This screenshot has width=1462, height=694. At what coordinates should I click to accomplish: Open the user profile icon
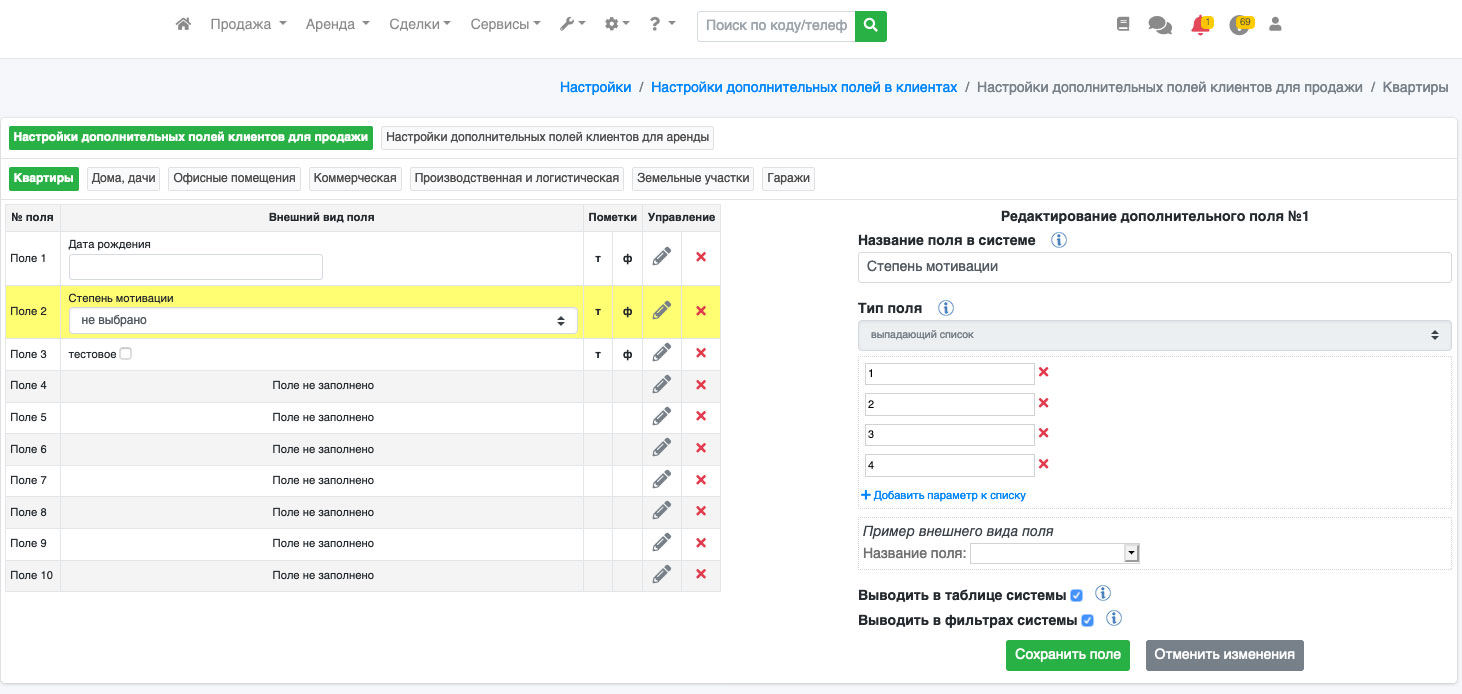(1275, 25)
